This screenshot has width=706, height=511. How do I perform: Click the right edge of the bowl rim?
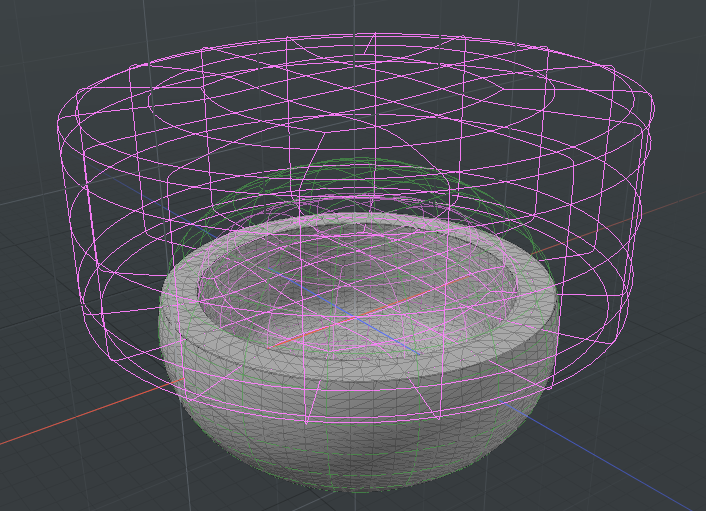pyautogui.click(x=548, y=300)
